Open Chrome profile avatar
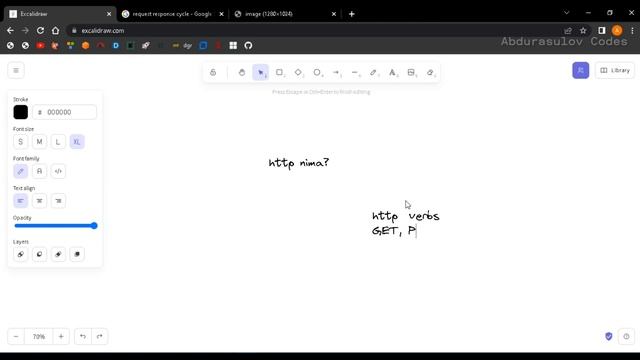The image size is (640, 360). (617, 31)
